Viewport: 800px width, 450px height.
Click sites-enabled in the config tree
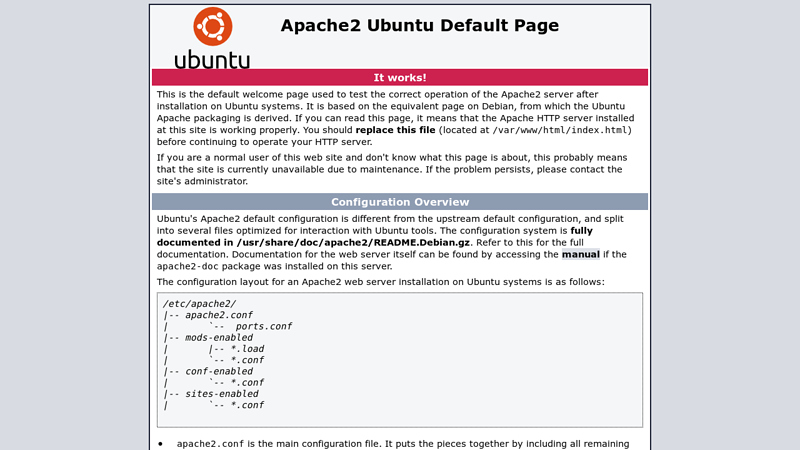point(222,393)
